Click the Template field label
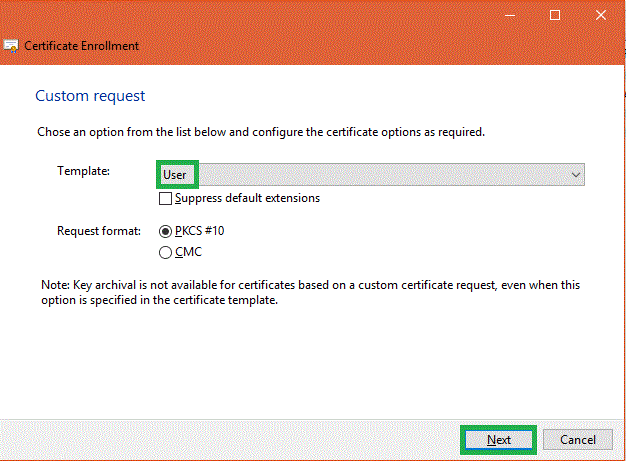This screenshot has height=461, width=626. pos(84,171)
